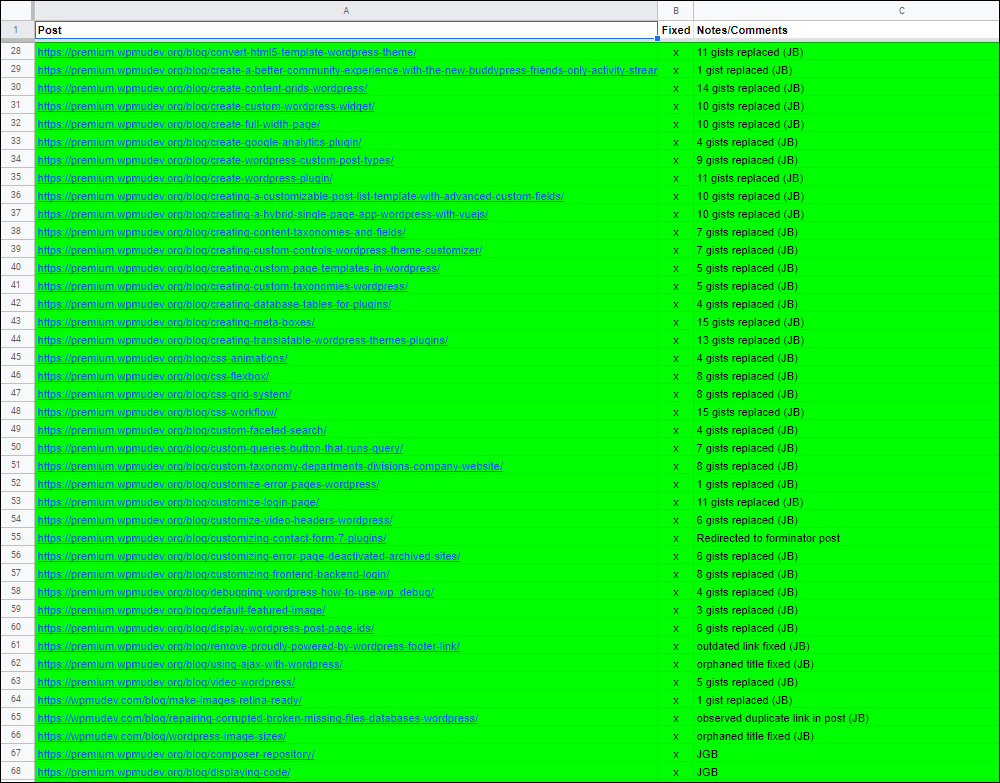Select the "observed duplicate link in post" note
The width and height of the screenshot is (1000, 783).
(783, 719)
